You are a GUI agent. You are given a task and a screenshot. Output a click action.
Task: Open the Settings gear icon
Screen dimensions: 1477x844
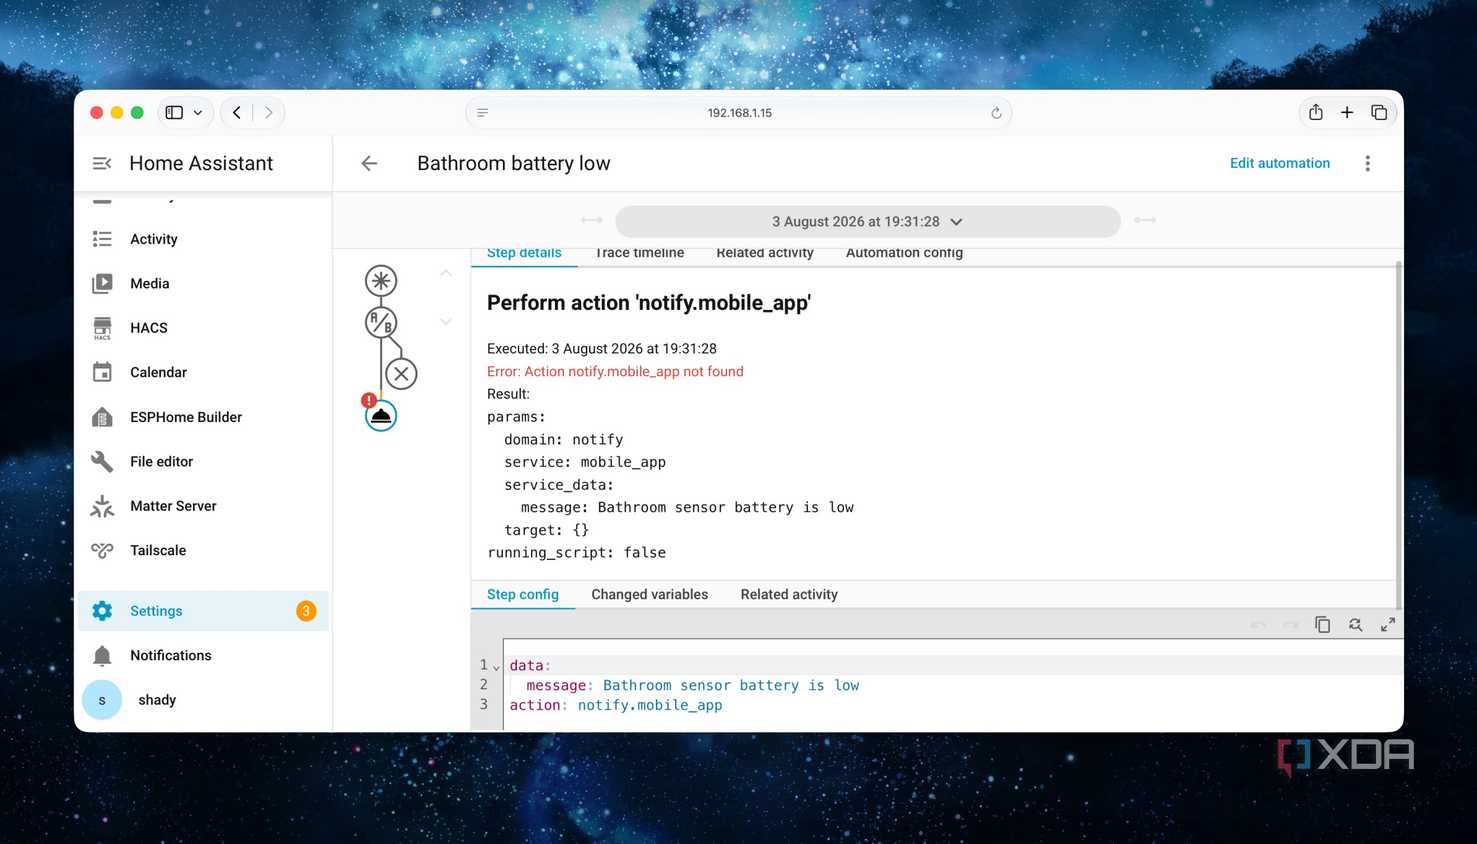pos(102,611)
